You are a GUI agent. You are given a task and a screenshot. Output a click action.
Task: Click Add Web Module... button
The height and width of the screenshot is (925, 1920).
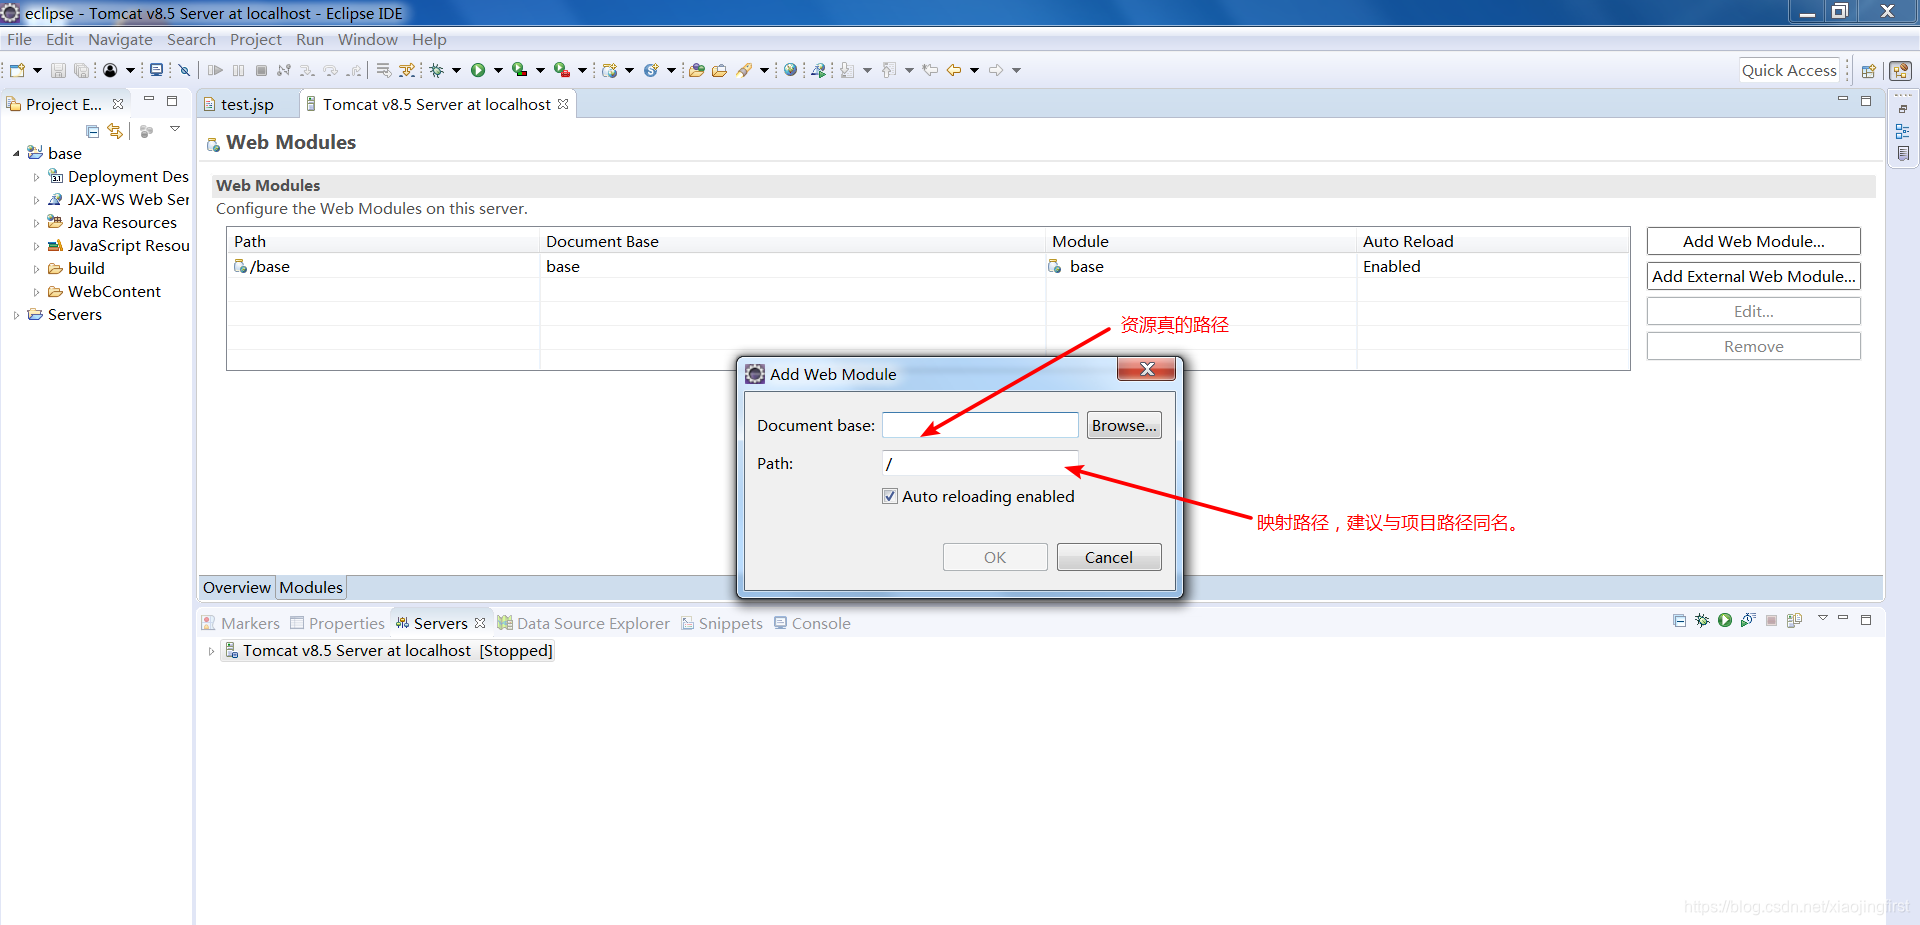click(x=1753, y=241)
